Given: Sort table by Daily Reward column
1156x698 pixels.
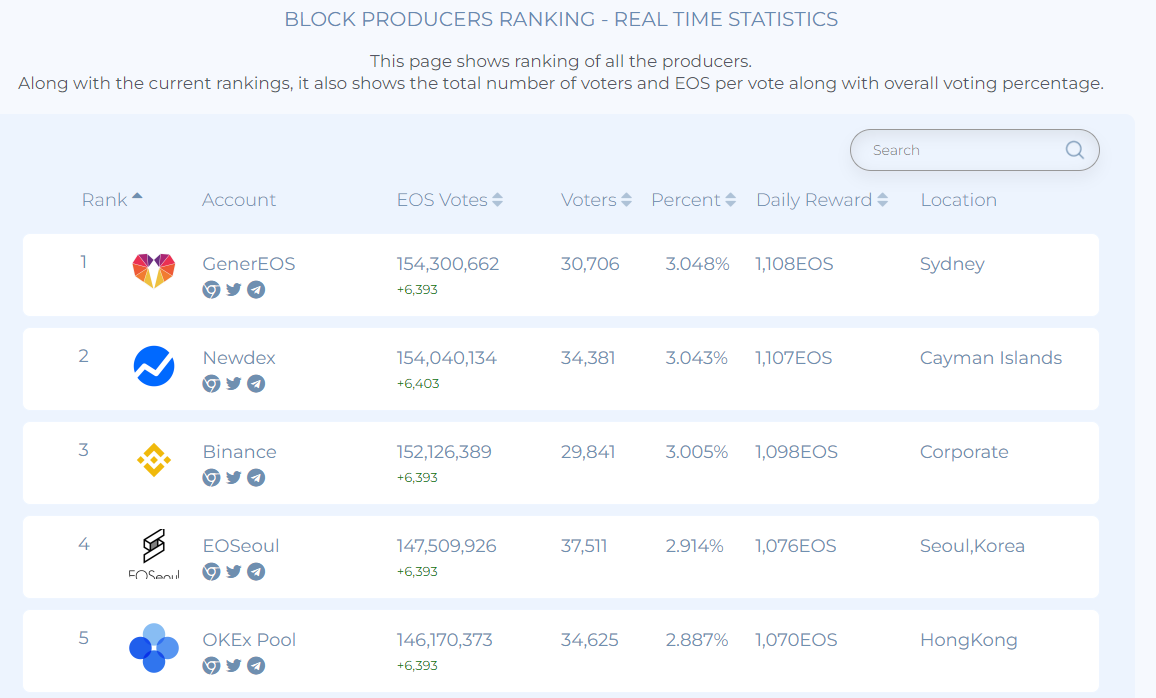Looking at the screenshot, I should tap(822, 200).
